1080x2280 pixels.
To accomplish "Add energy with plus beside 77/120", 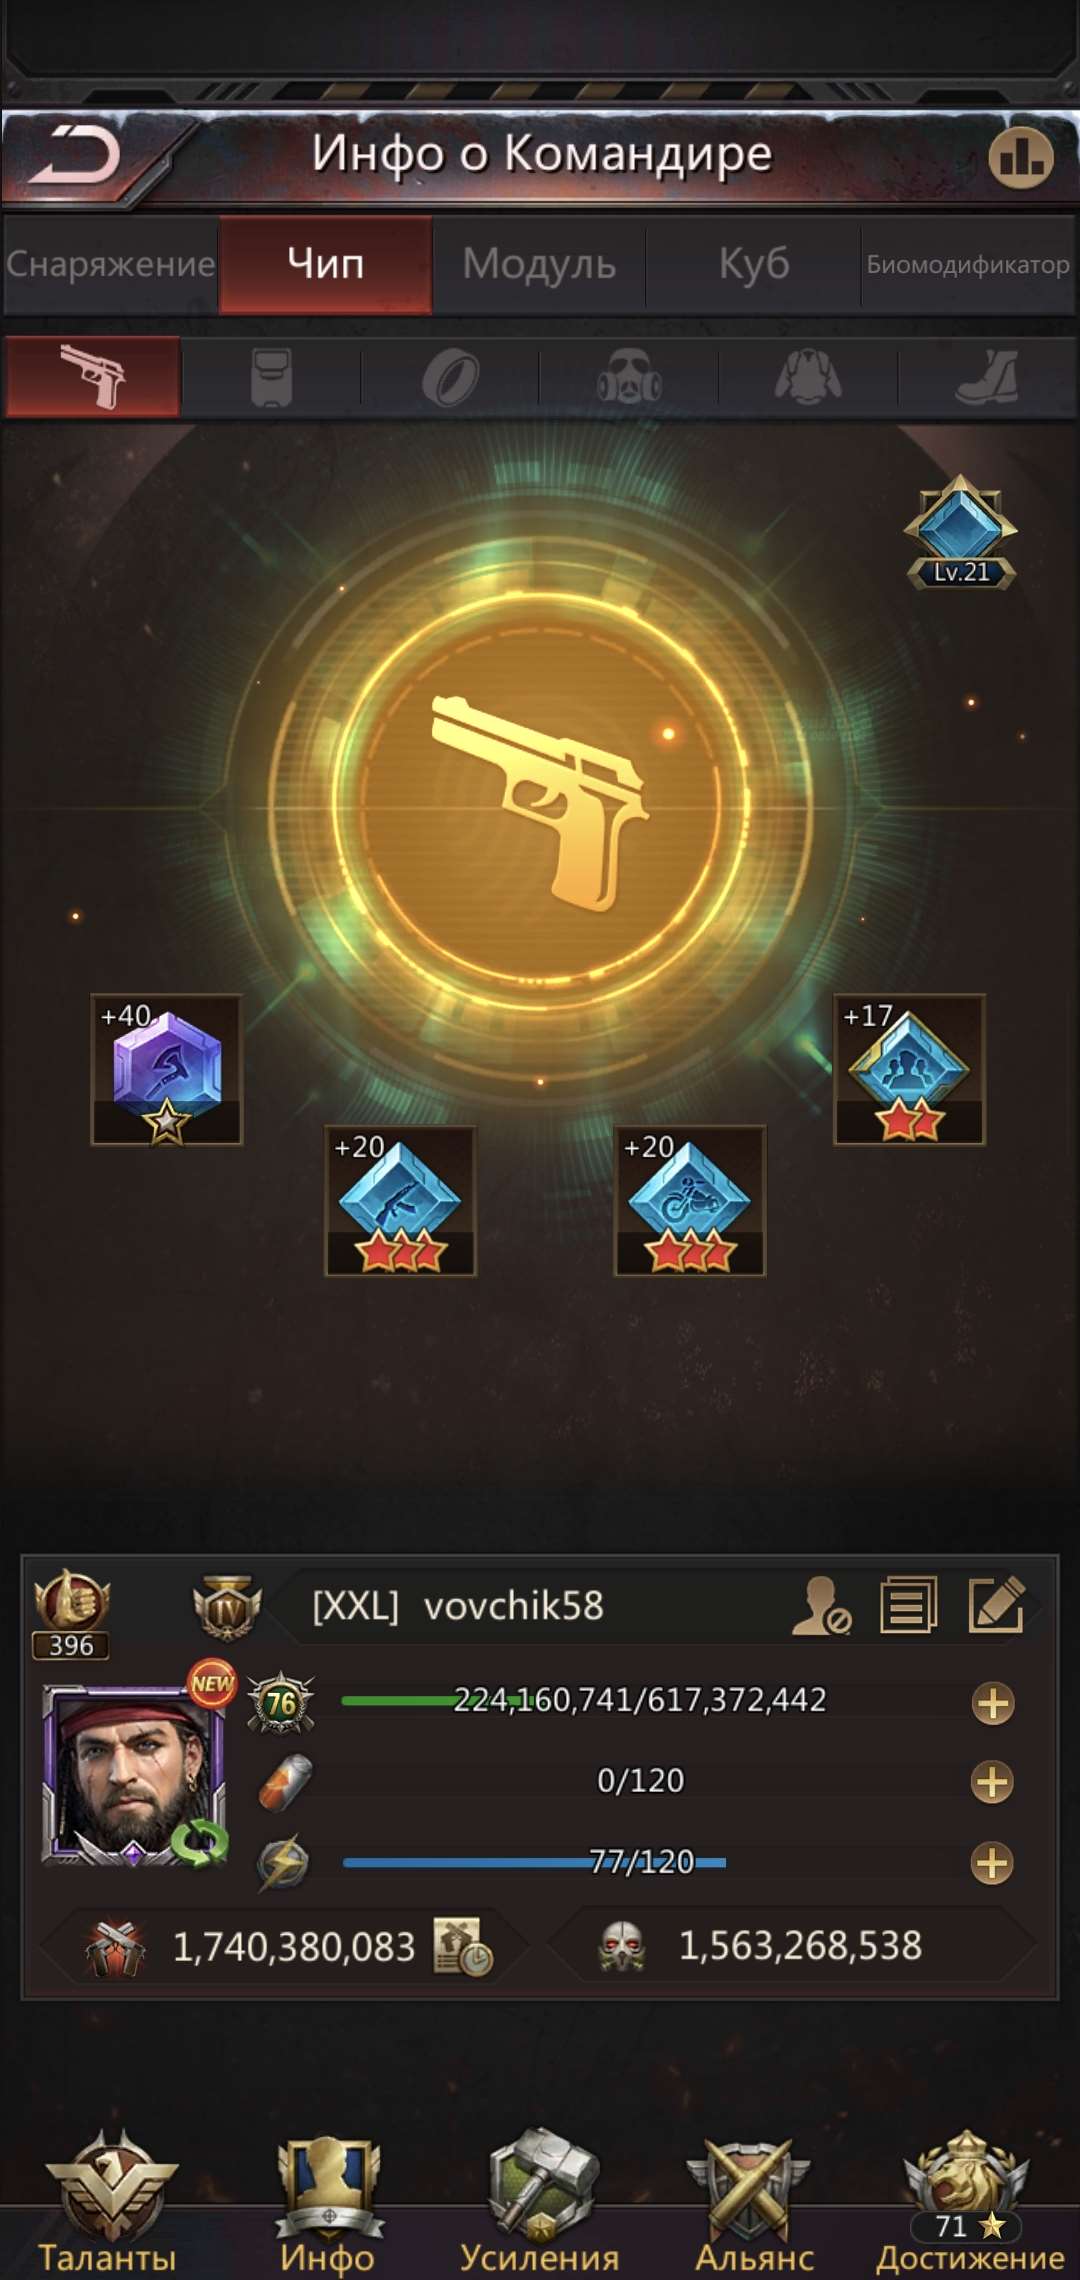I will (x=992, y=1863).
